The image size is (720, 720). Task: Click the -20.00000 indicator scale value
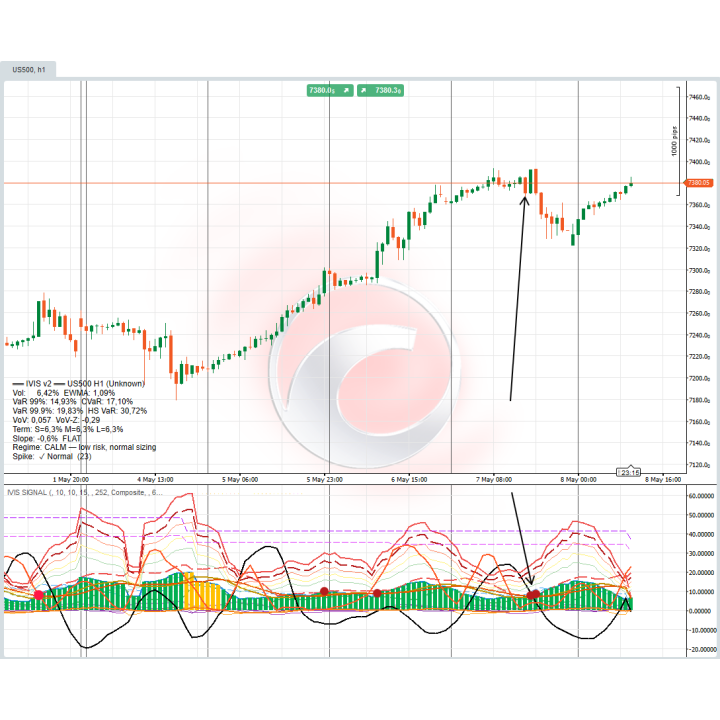pyautogui.click(x=701, y=649)
